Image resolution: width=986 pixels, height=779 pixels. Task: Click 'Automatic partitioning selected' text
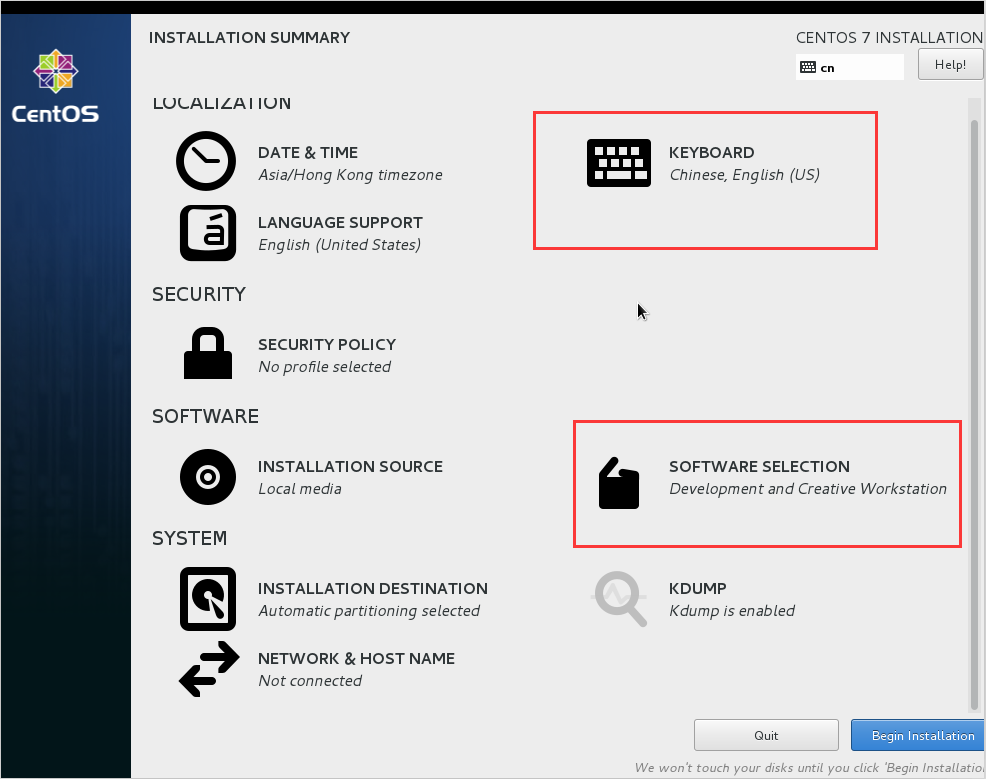click(x=369, y=610)
